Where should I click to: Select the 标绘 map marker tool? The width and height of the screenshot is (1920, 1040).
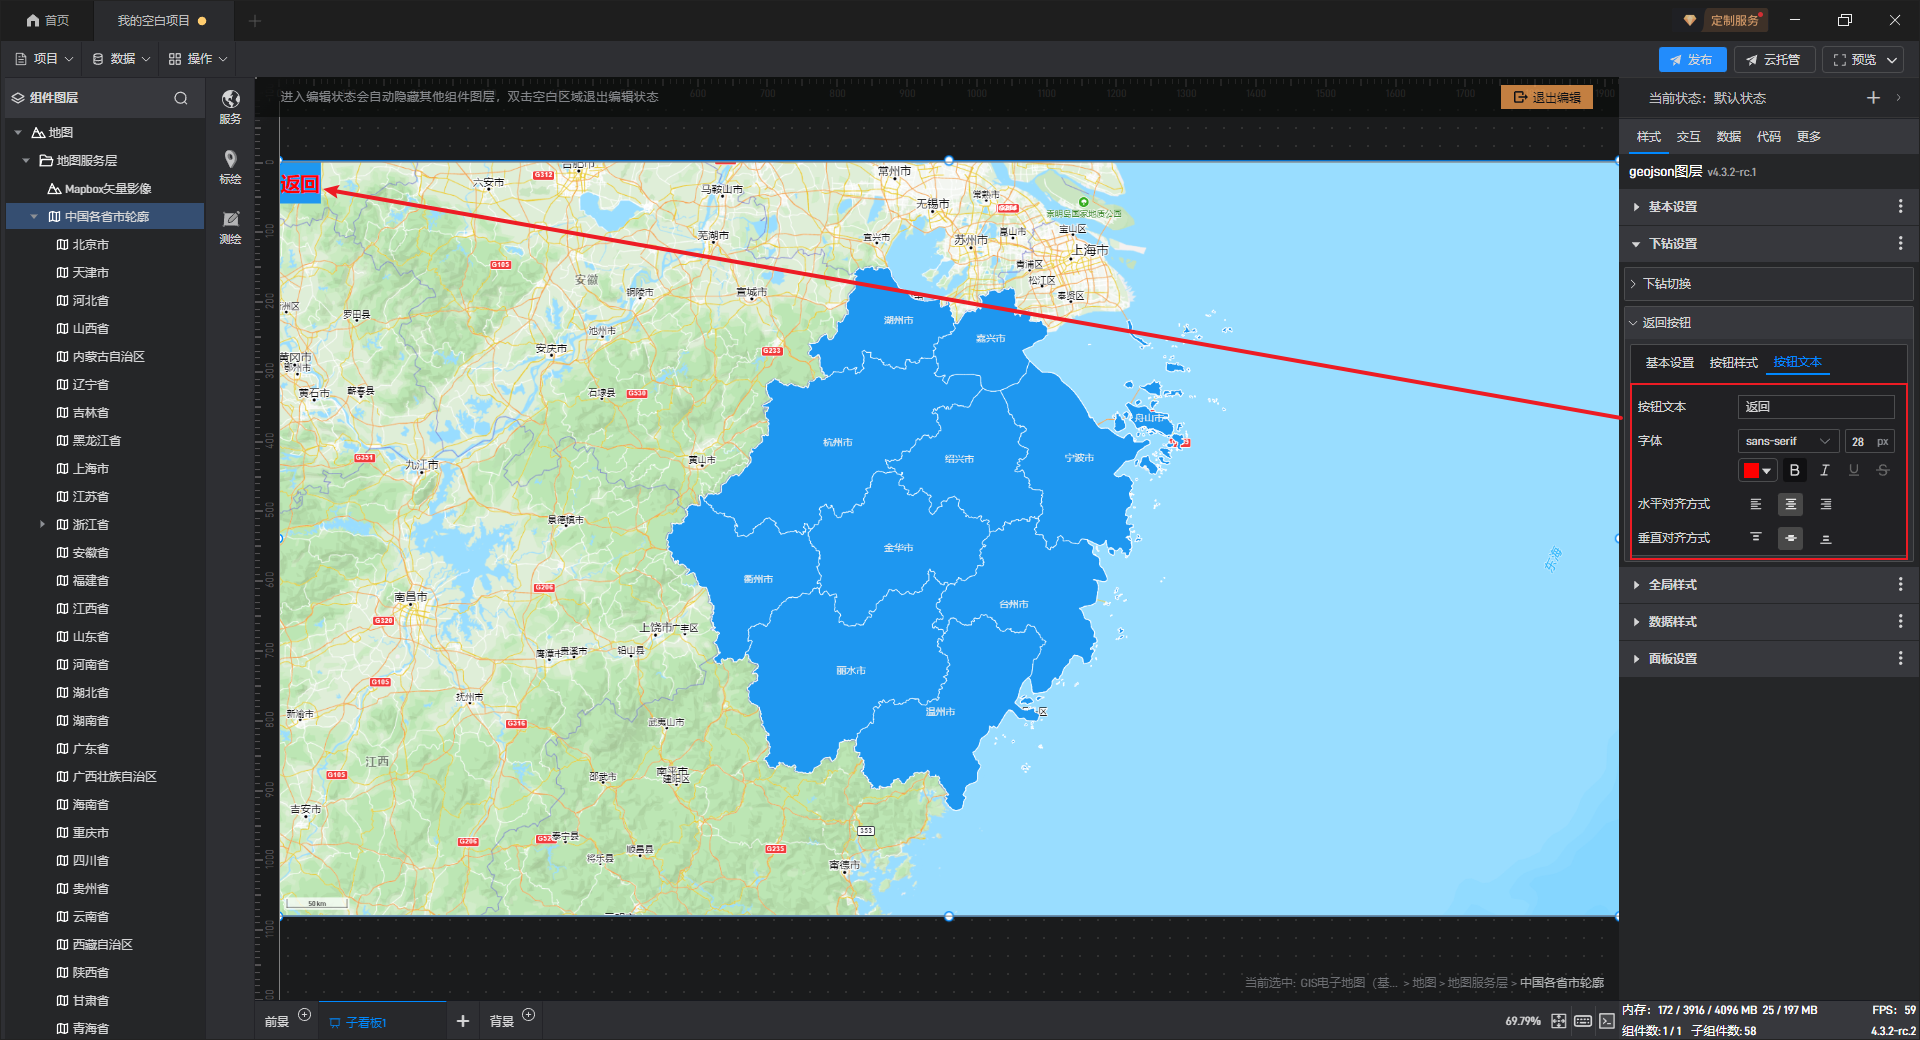coord(230,166)
